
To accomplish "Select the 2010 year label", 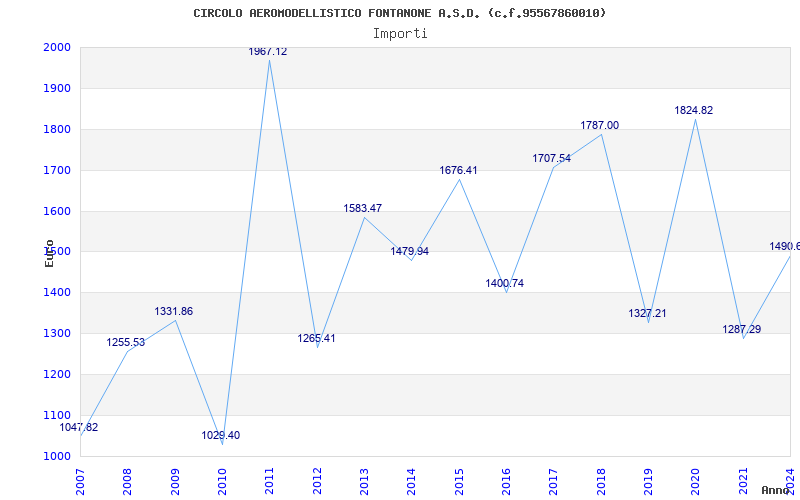I will tap(222, 481).
